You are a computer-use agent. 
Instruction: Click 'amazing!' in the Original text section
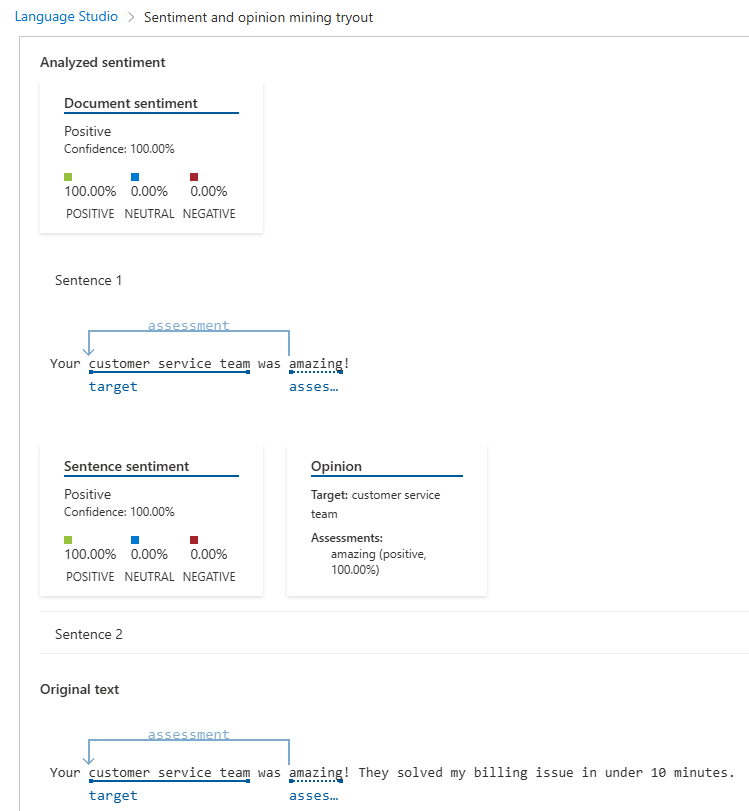pos(316,772)
